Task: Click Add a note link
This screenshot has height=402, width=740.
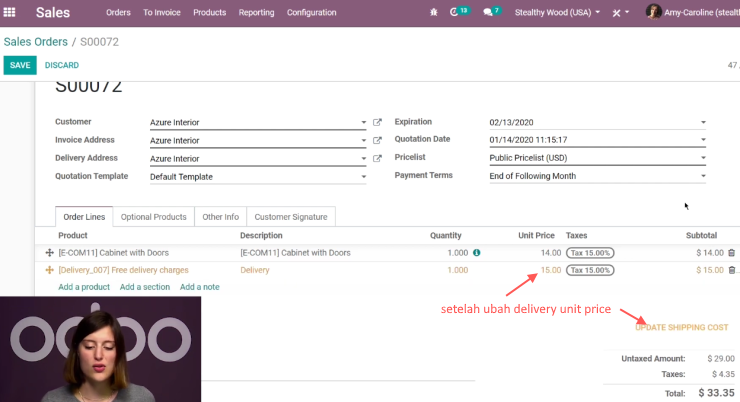Action: (x=200, y=287)
